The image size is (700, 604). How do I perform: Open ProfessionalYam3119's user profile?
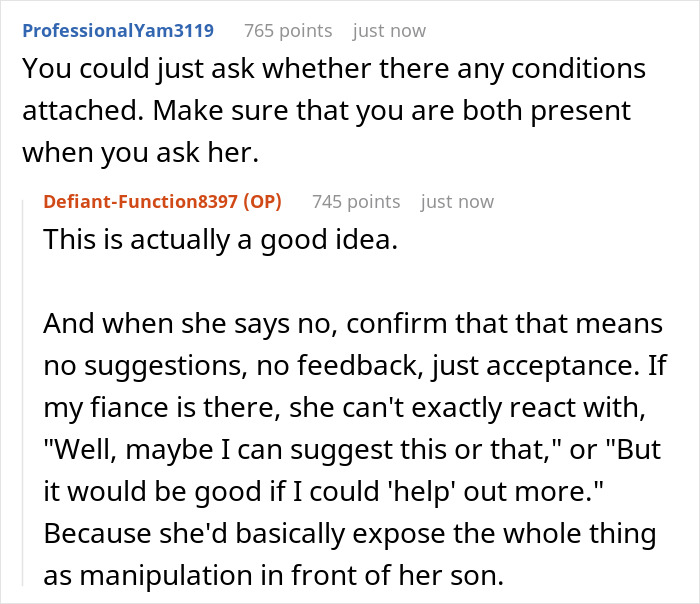click(x=118, y=30)
